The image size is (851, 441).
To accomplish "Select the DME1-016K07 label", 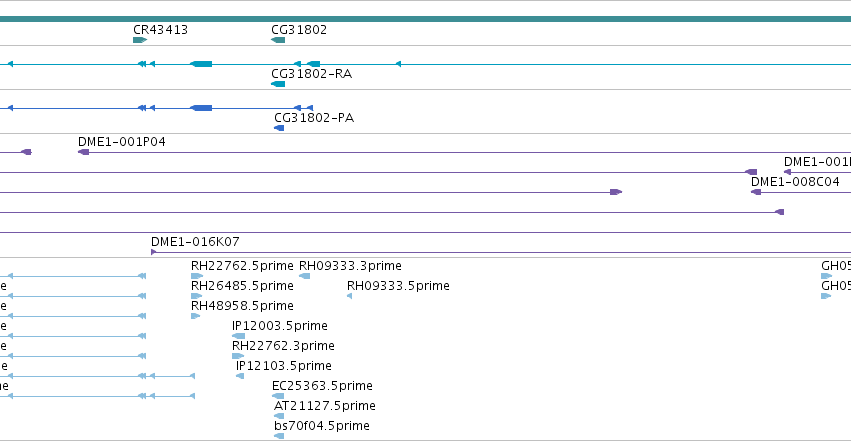I will pyautogui.click(x=195, y=241).
